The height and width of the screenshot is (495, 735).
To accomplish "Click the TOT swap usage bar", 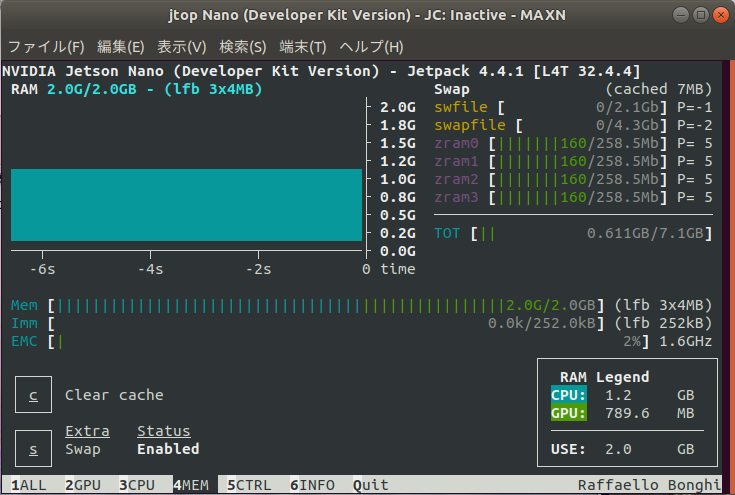I will coord(592,233).
